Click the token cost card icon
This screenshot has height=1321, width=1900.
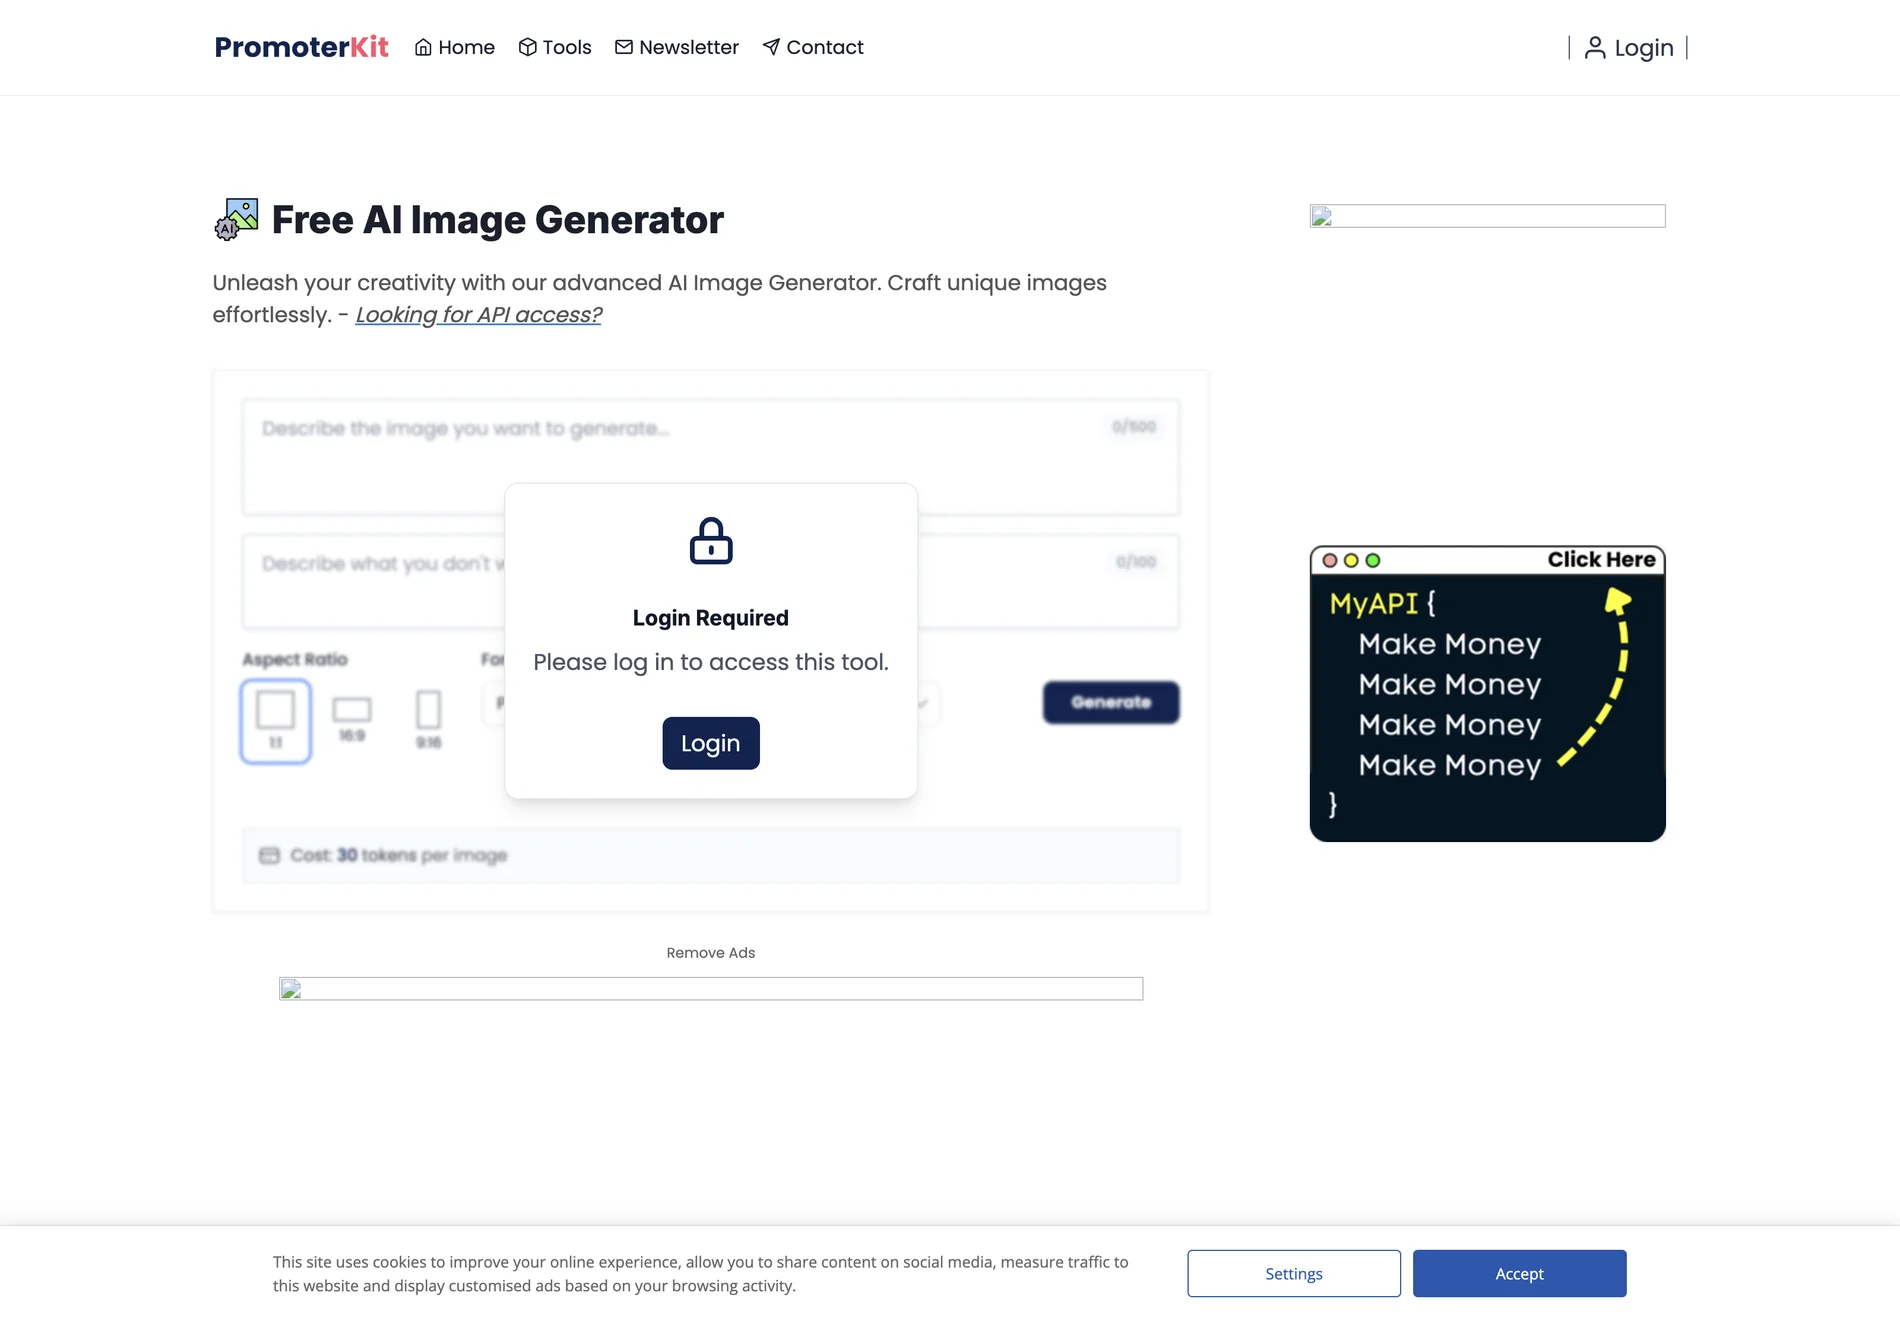tap(269, 855)
